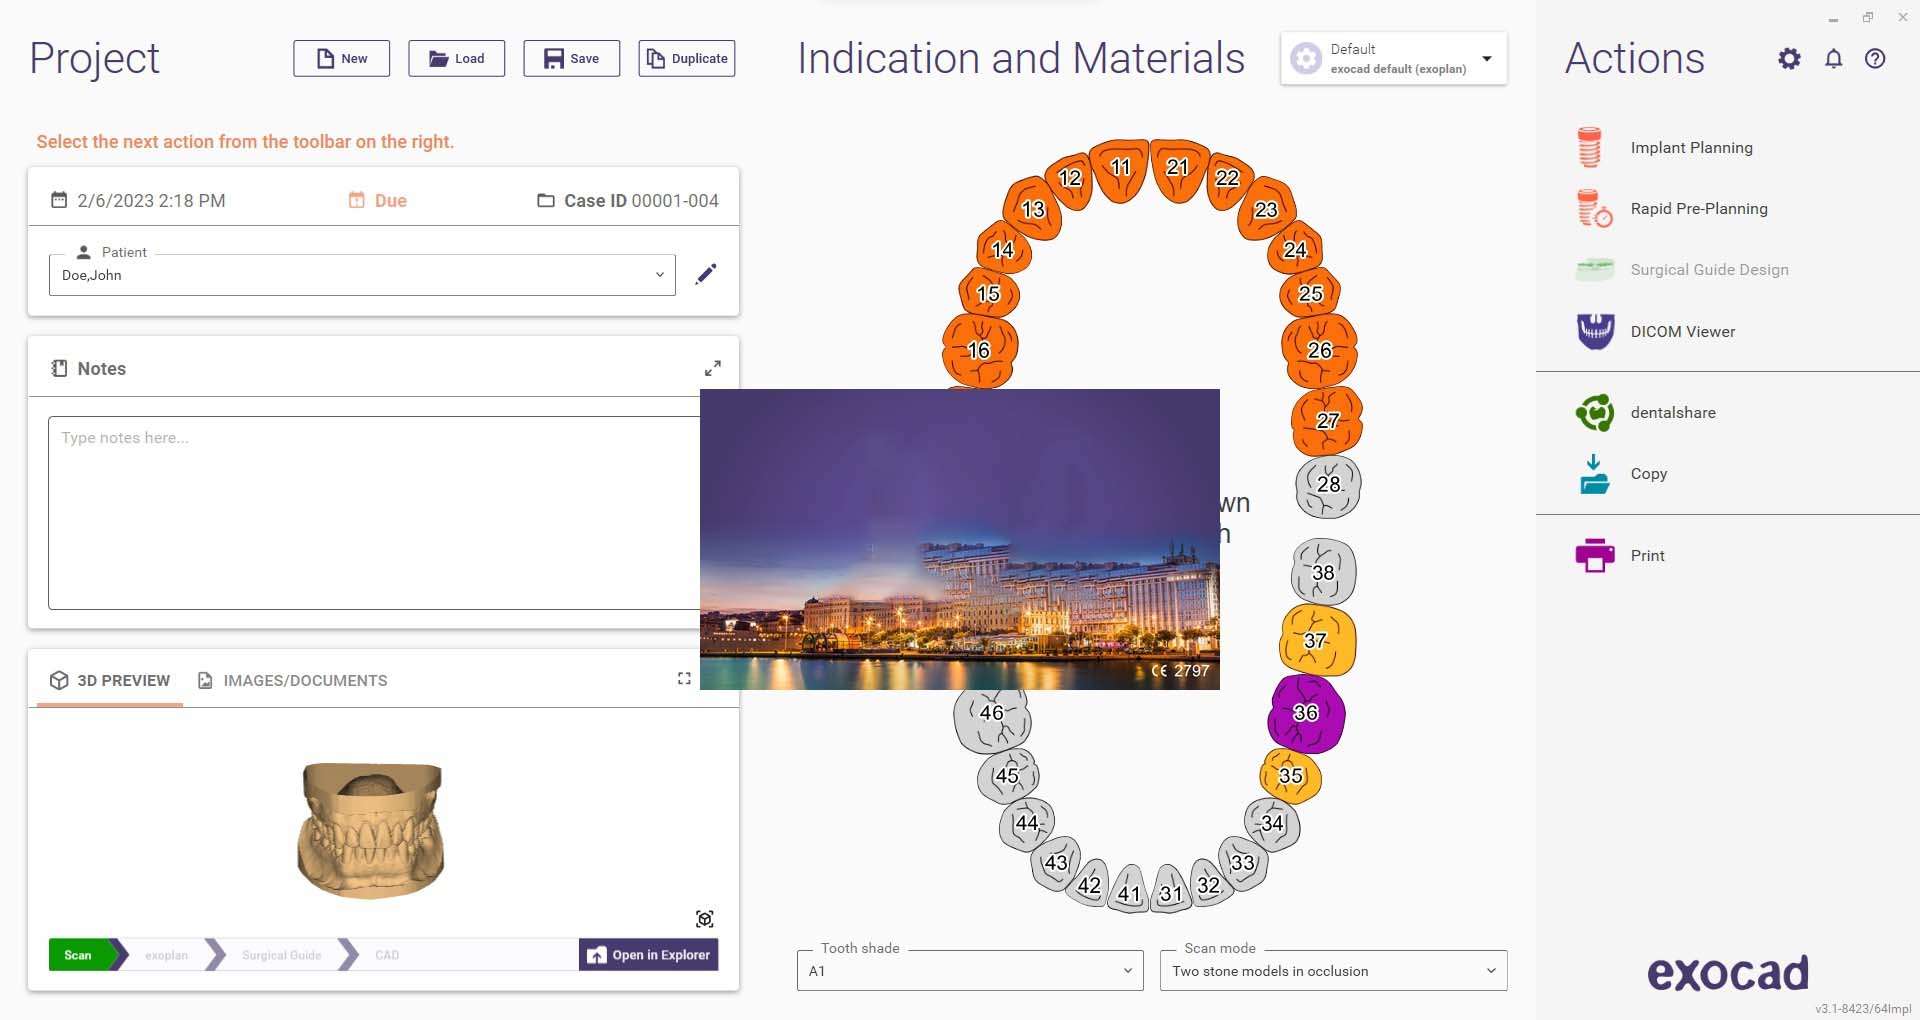Select the 3D Preview tab
1920x1020 pixels.
point(110,681)
